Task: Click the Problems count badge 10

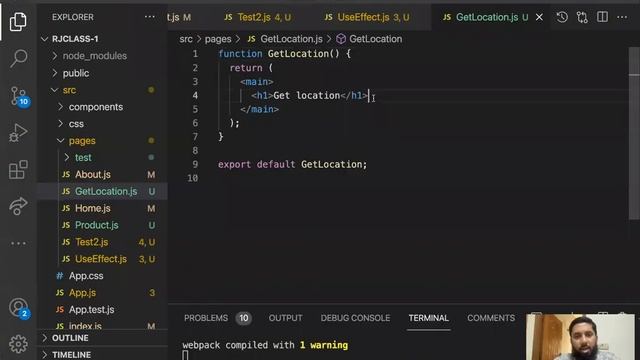Action: pos(243,318)
